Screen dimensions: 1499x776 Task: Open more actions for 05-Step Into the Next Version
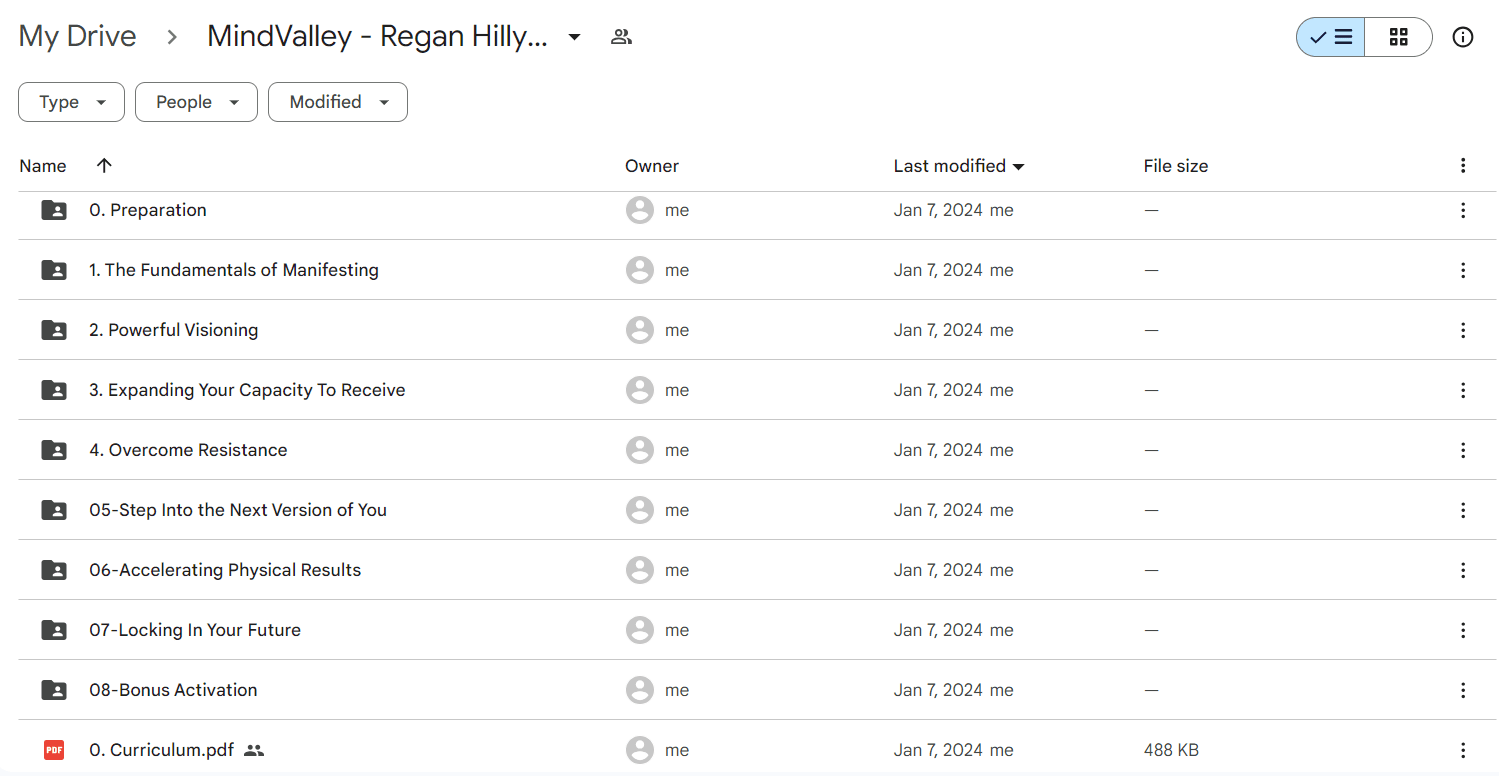(1463, 510)
